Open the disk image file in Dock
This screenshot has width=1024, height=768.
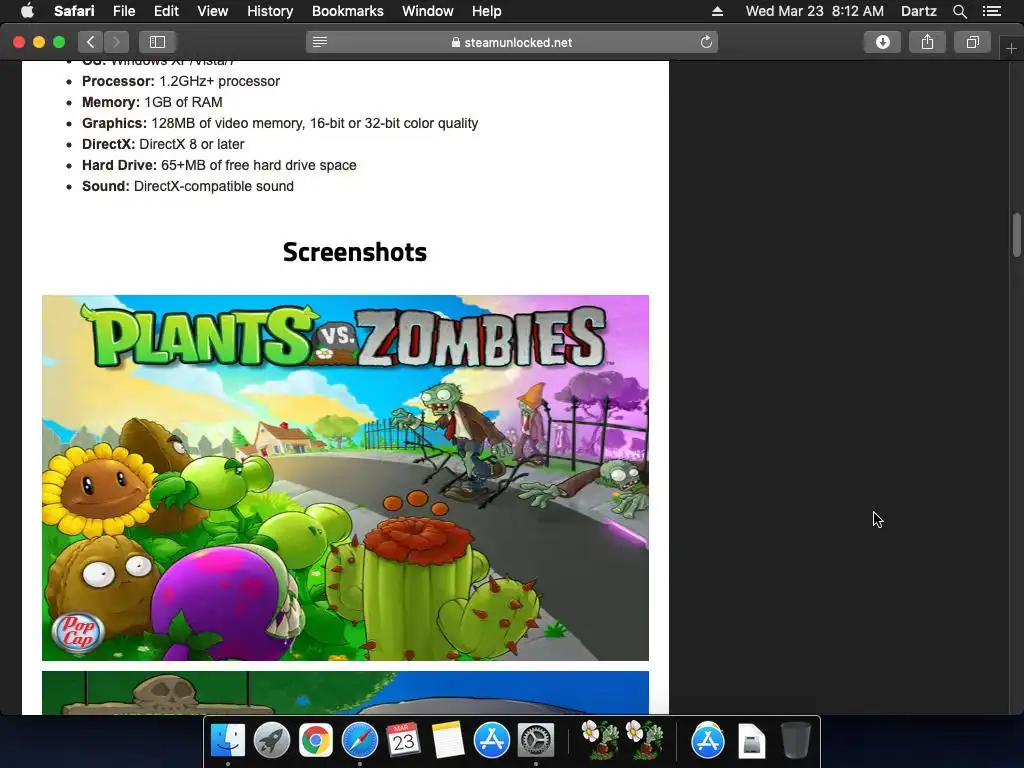pos(752,741)
